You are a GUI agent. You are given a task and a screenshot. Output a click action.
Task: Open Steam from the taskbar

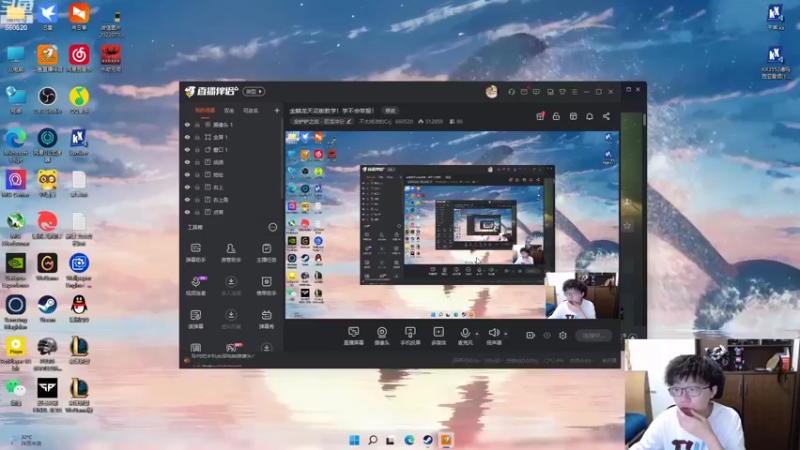tap(428, 440)
